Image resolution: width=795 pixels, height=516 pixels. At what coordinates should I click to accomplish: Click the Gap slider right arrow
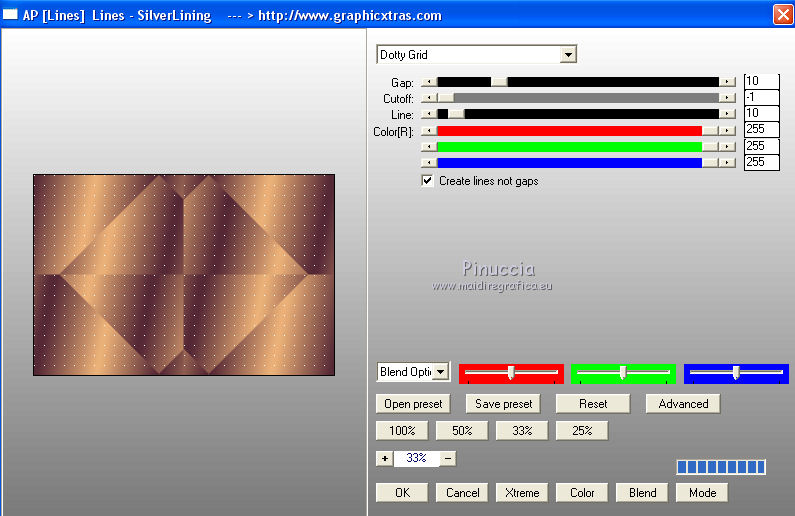[x=728, y=82]
